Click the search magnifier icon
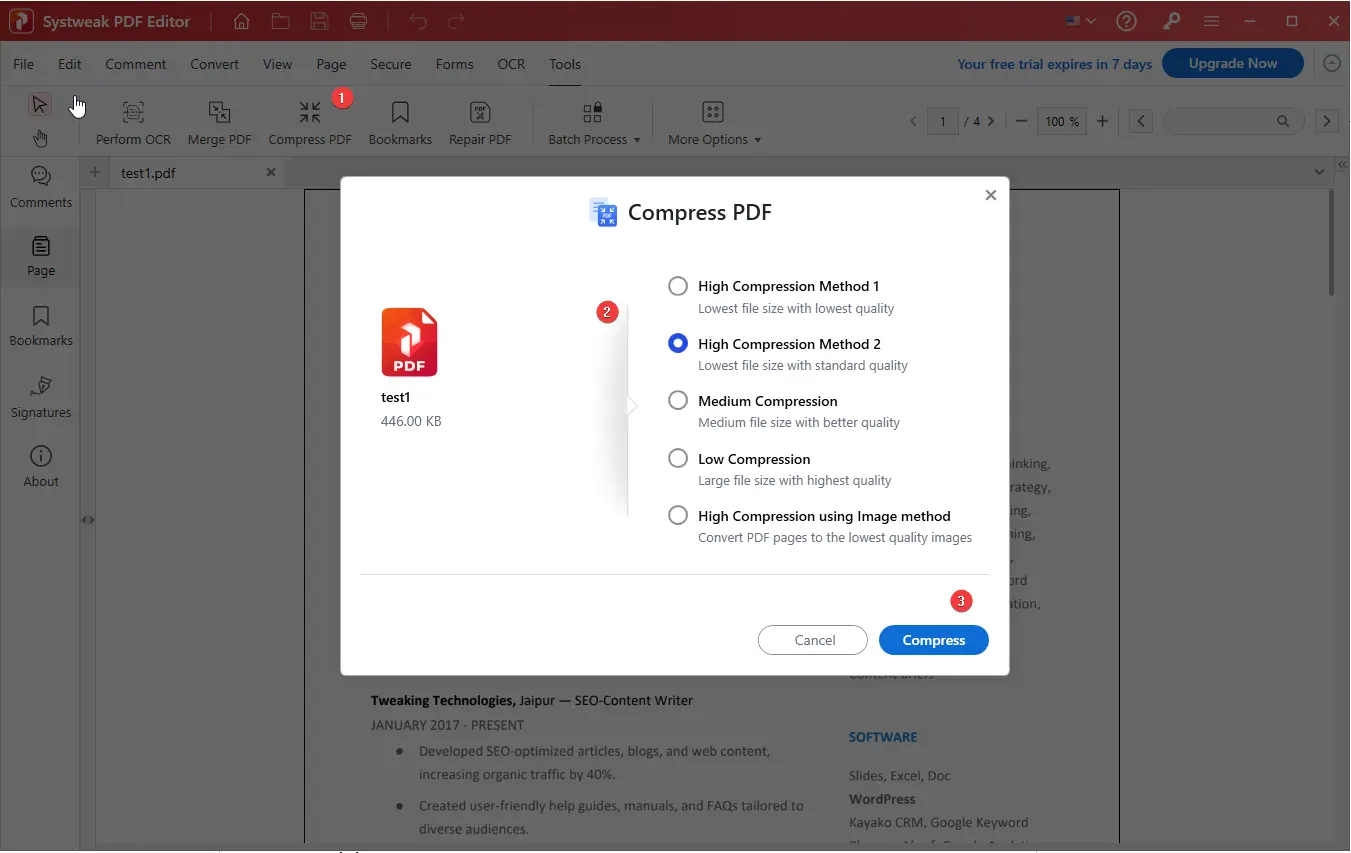 pyautogui.click(x=1283, y=121)
